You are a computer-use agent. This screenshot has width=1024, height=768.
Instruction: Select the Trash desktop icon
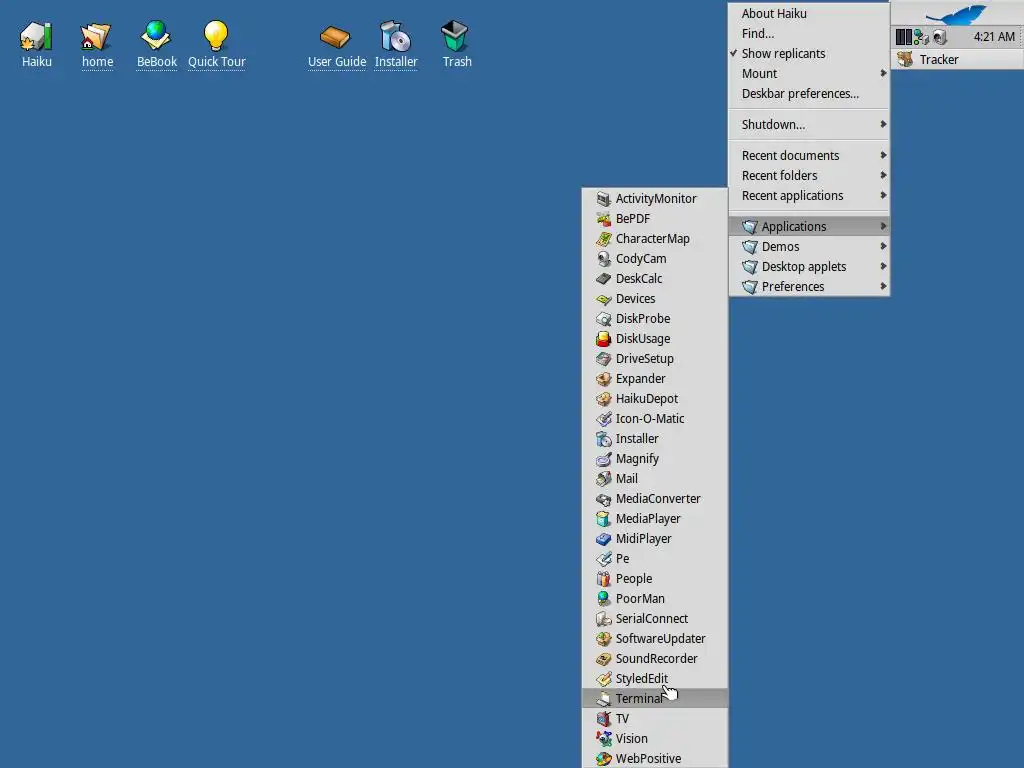(456, 44)
